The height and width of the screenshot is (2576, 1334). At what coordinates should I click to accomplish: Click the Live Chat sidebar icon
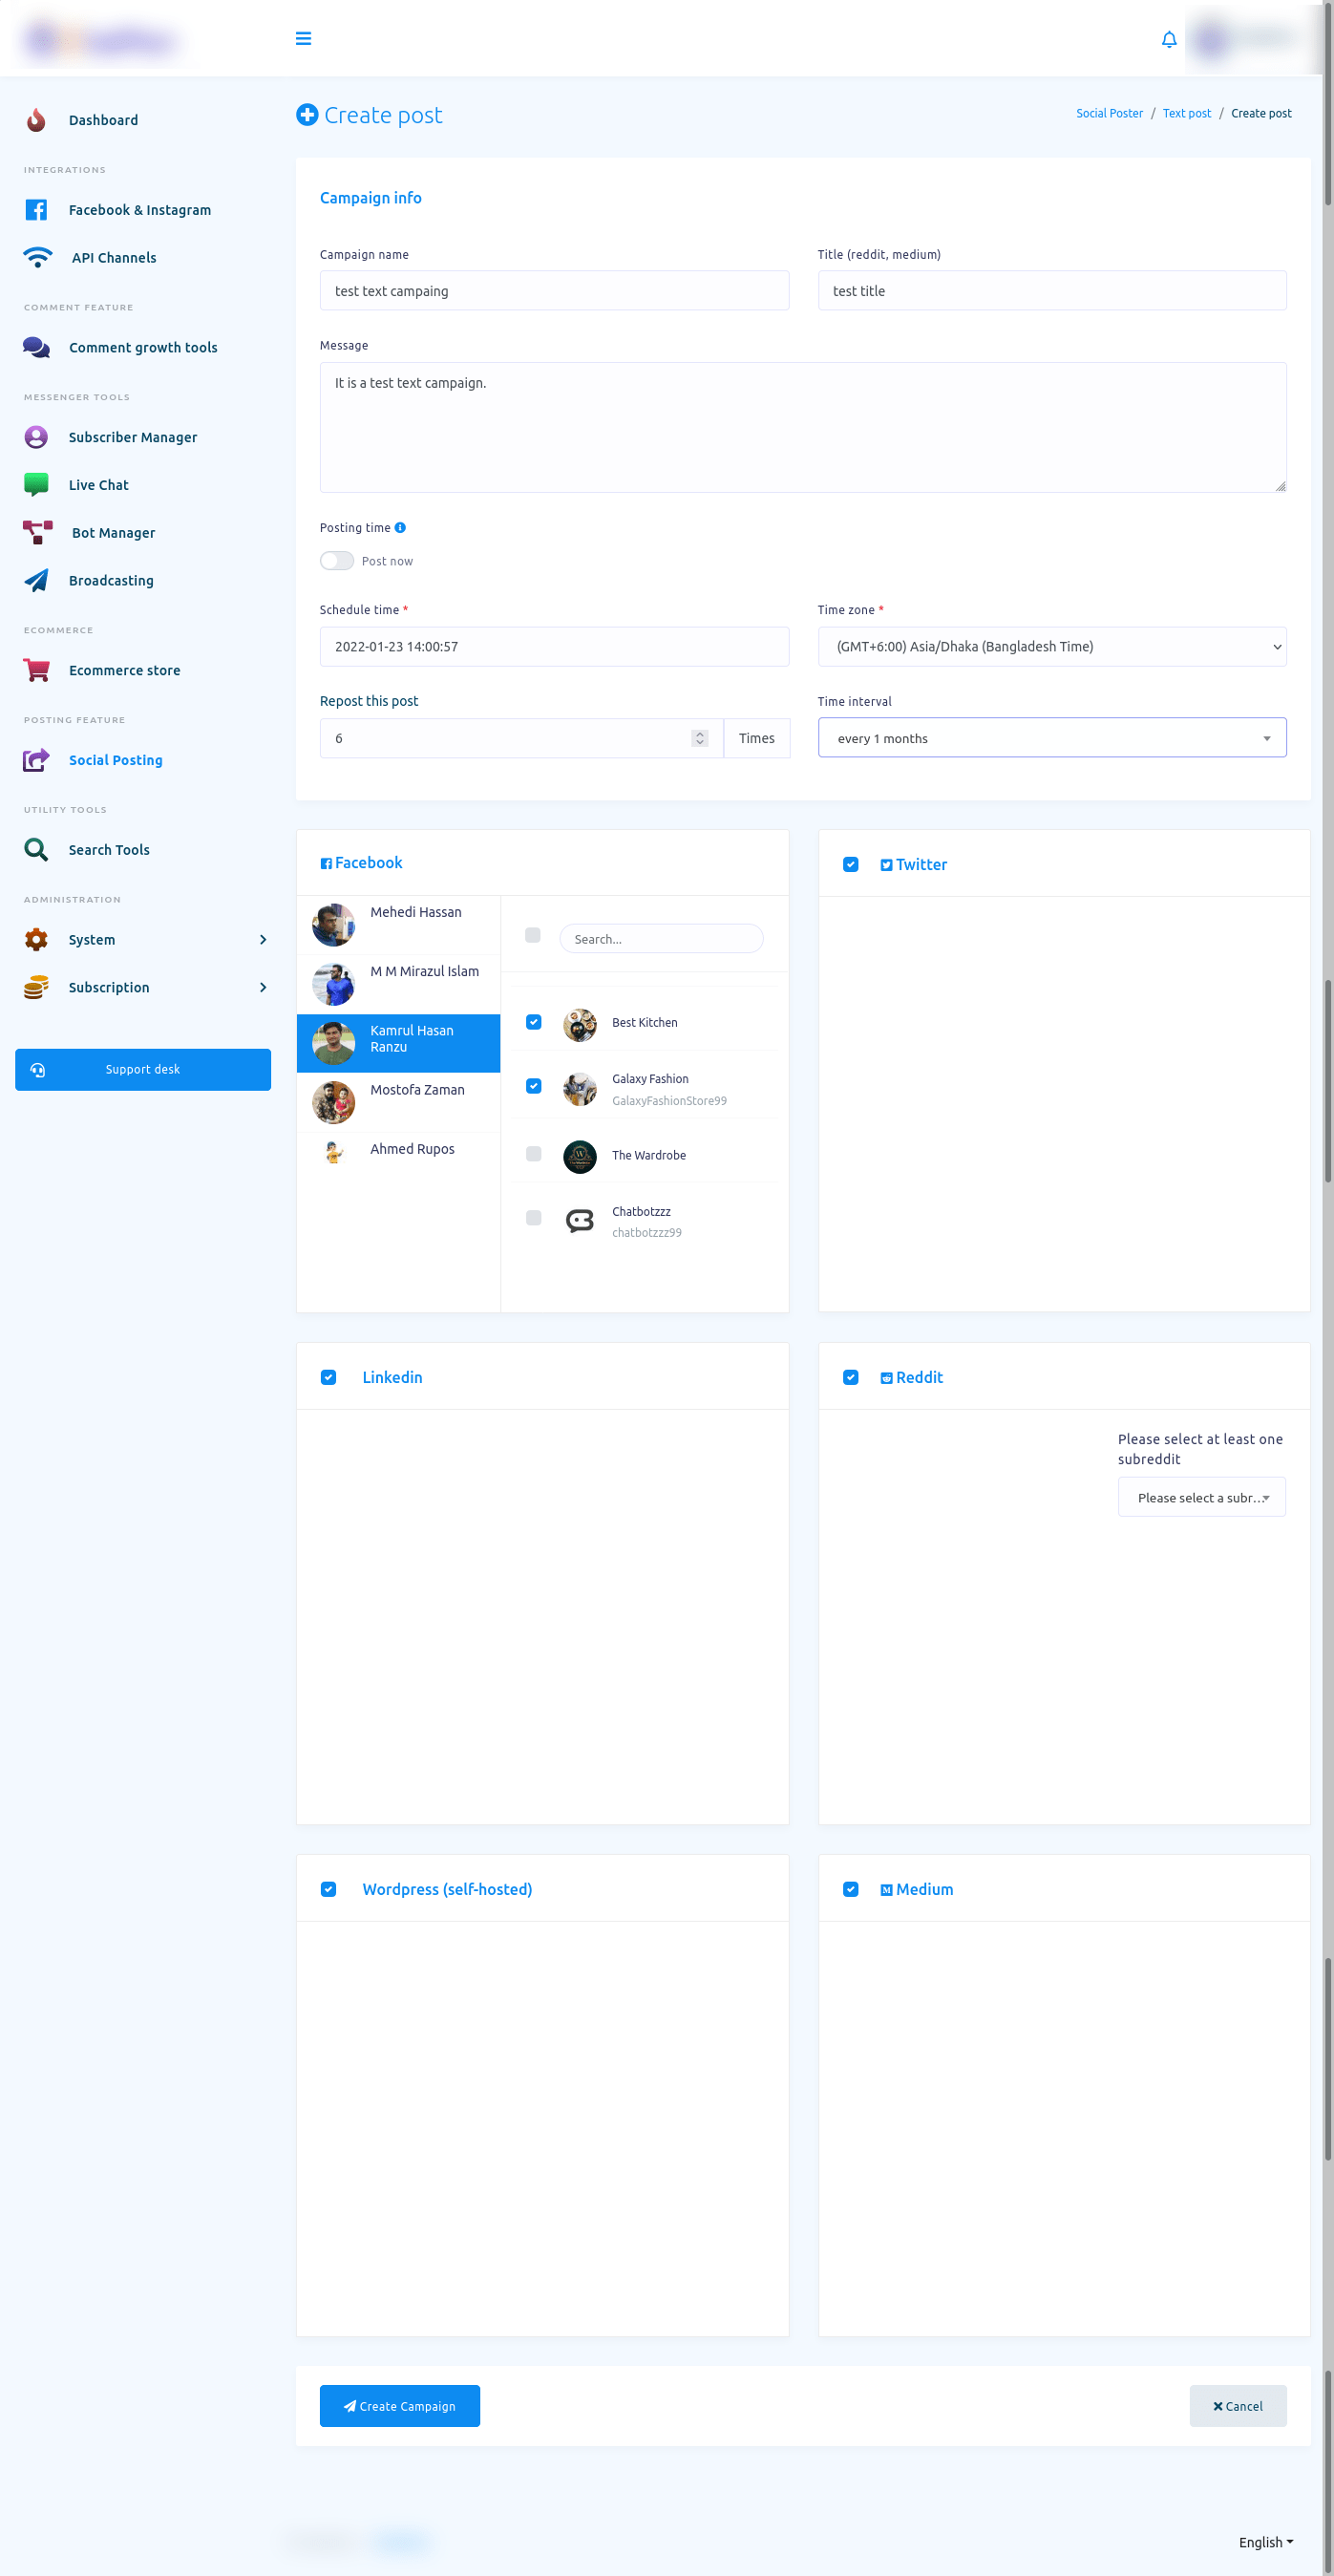[37, 485]
